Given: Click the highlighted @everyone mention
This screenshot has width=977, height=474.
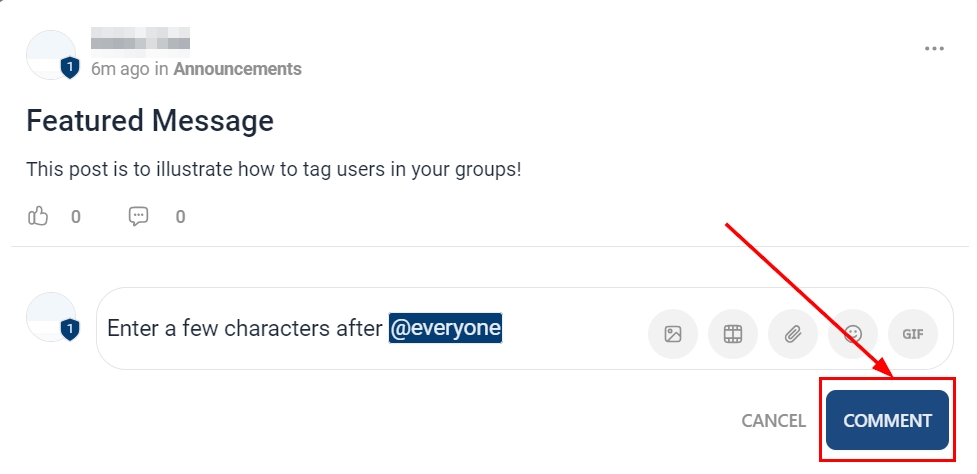Looking at the screenshot, I should (445, 328).
